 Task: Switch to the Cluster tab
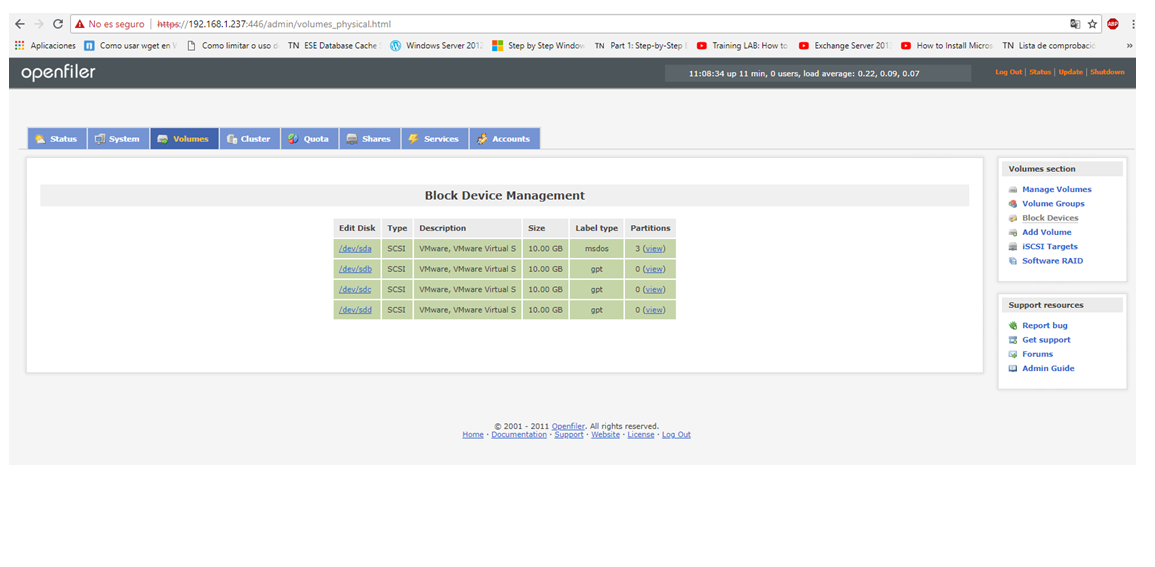pos(249,138)
